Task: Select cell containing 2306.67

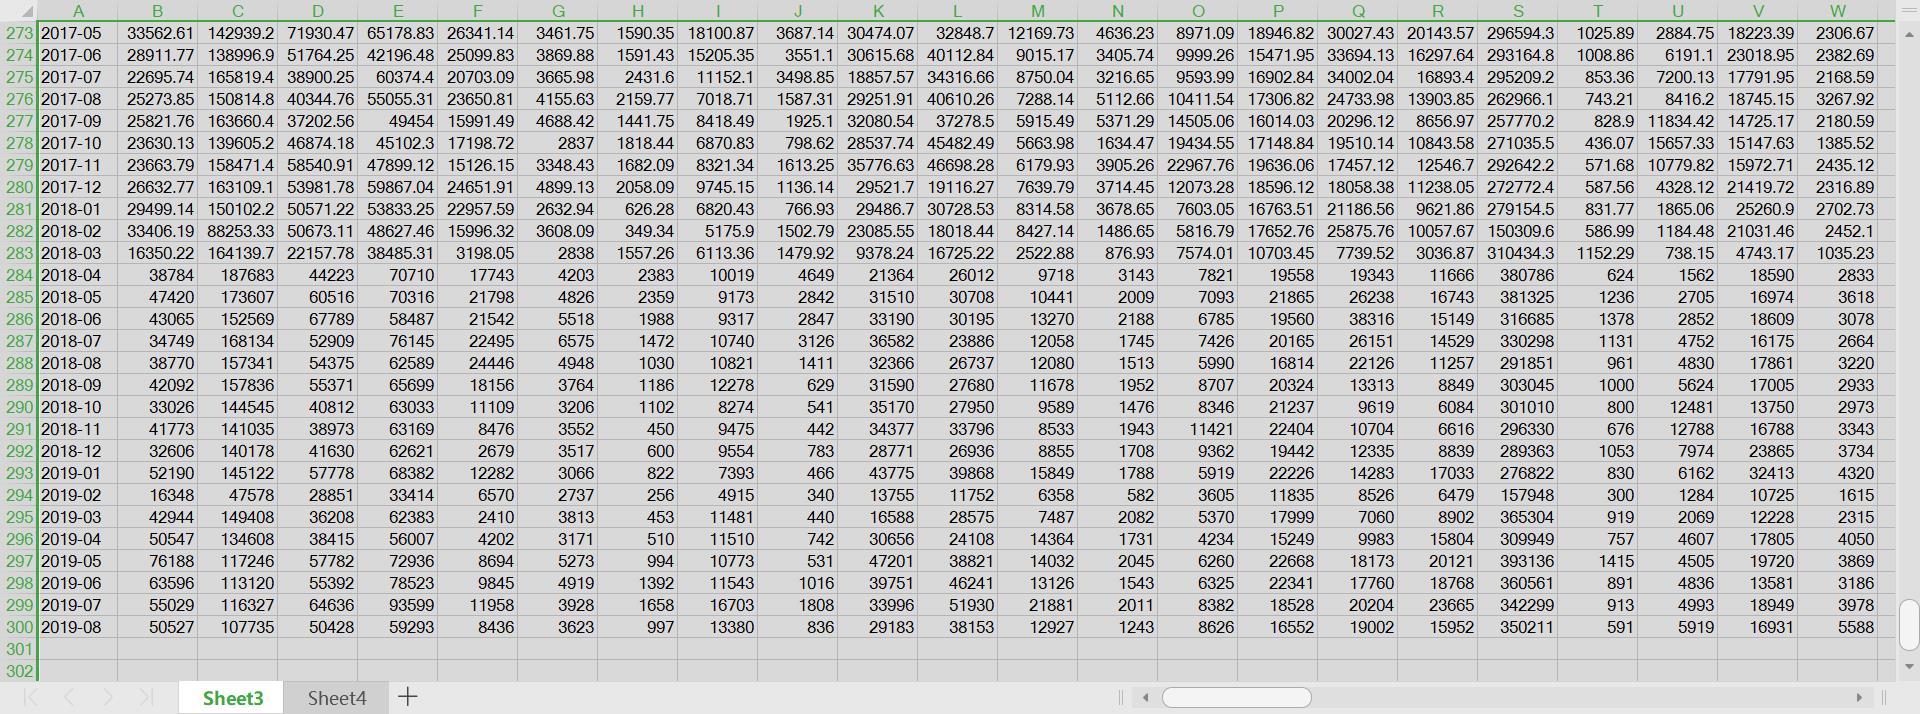Action: coord(1838,33)
